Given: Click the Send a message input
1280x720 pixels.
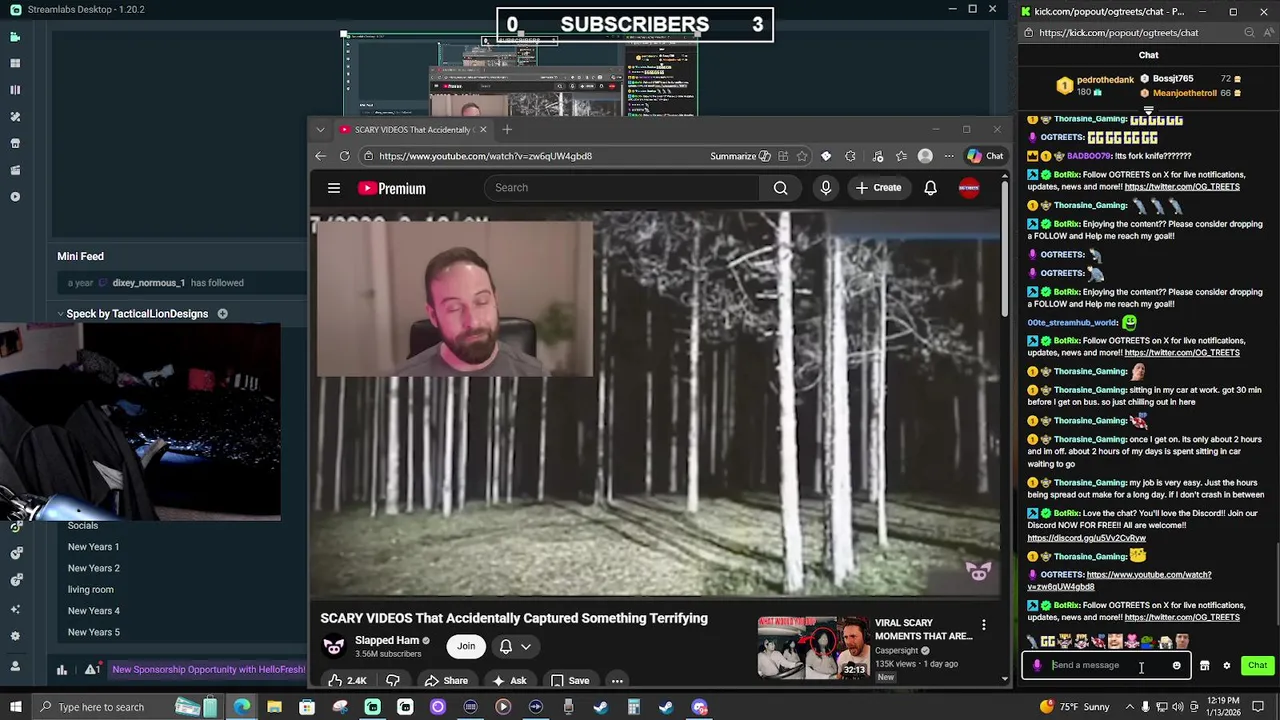Looking at the screenshot, I should click(x=1105, y=665).
